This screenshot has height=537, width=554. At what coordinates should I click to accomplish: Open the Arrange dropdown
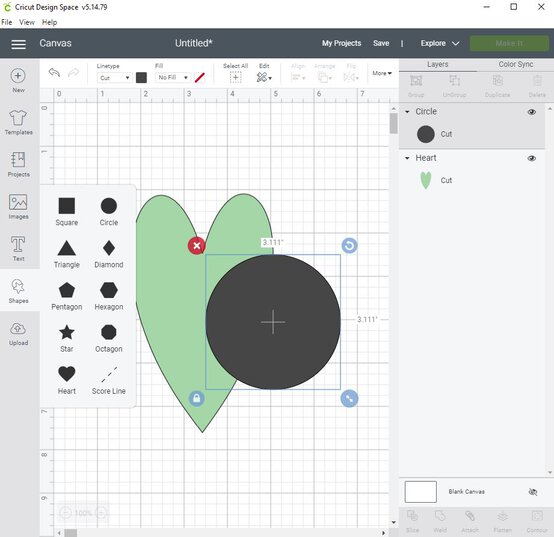325,77
